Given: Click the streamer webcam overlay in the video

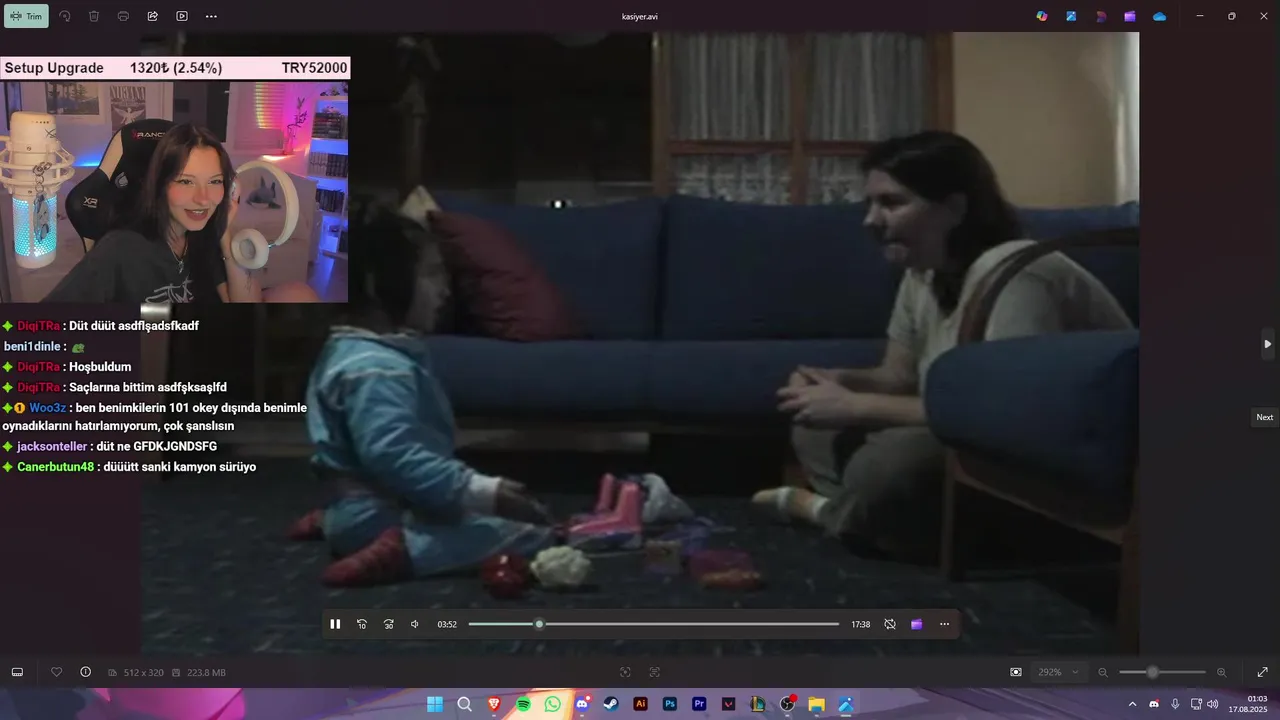Looking at the screenshot, I should (174, 192).
